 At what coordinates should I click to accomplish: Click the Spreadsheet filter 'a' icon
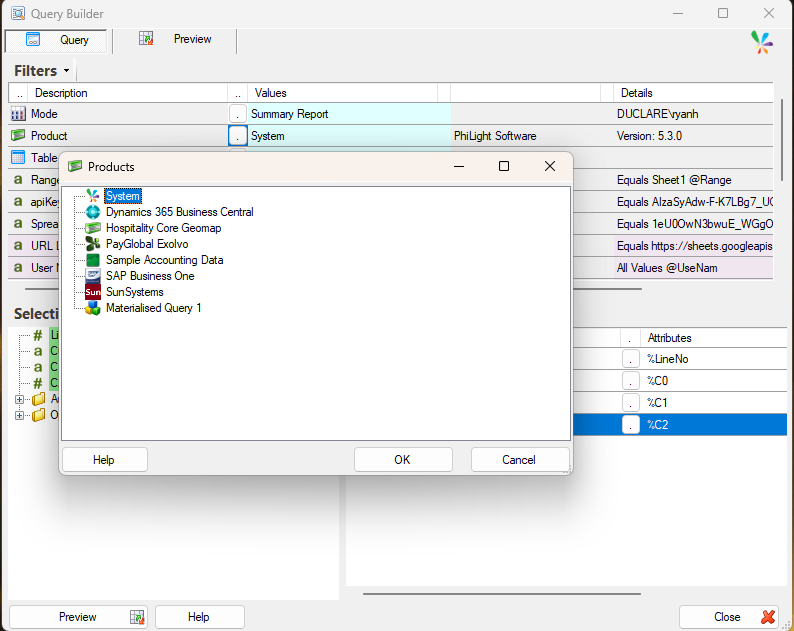pyautogui.click(x=18, y=223)
